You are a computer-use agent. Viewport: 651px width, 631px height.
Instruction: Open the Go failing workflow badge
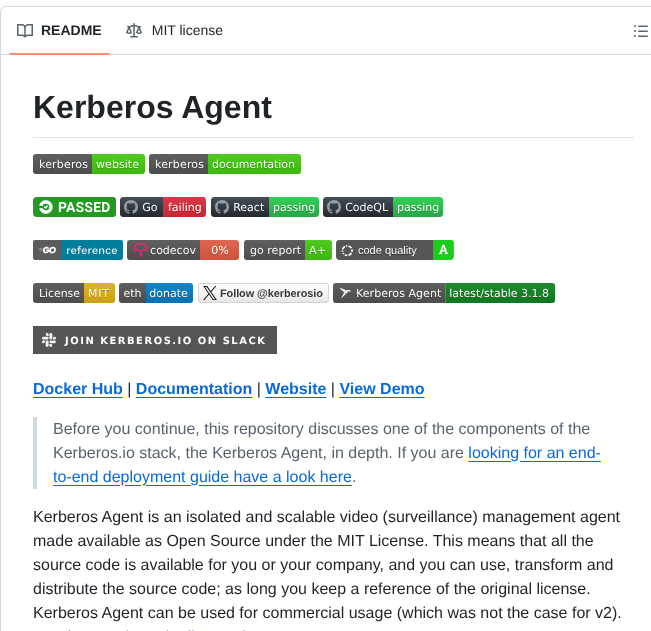pyautogui.click(x=163, y=207)
